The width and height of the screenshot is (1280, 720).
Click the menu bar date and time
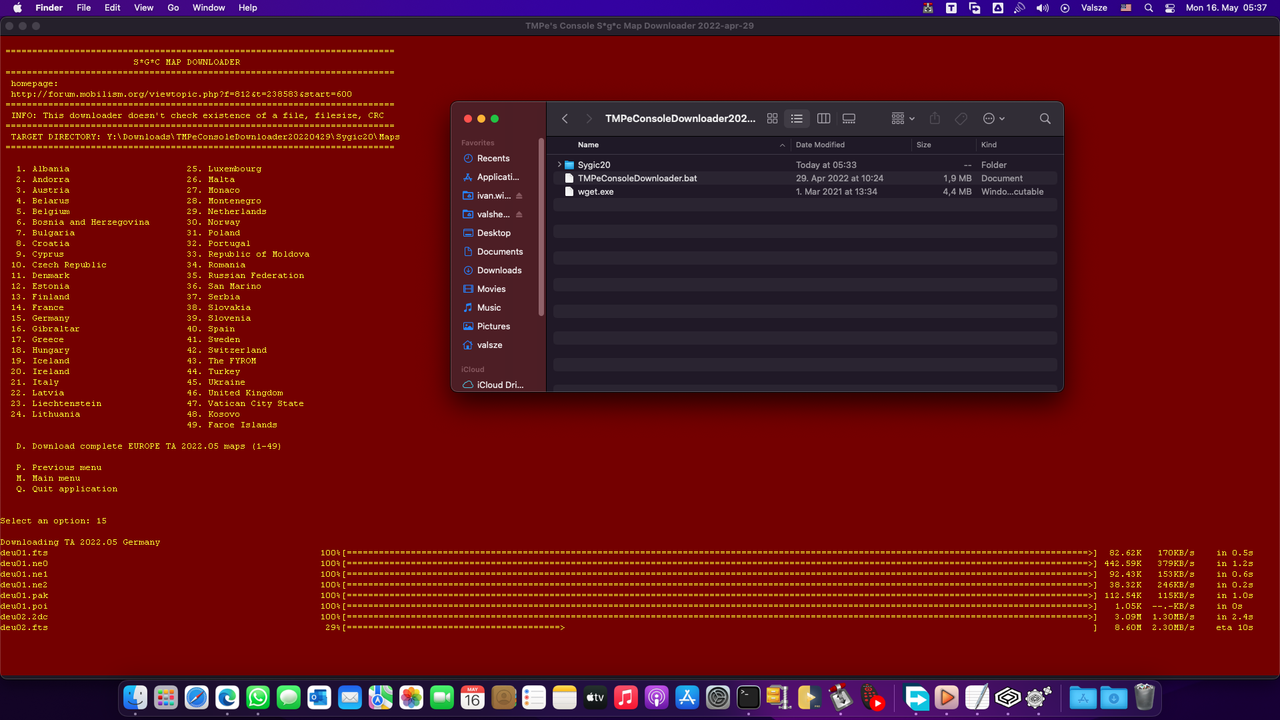(1228, 7)
